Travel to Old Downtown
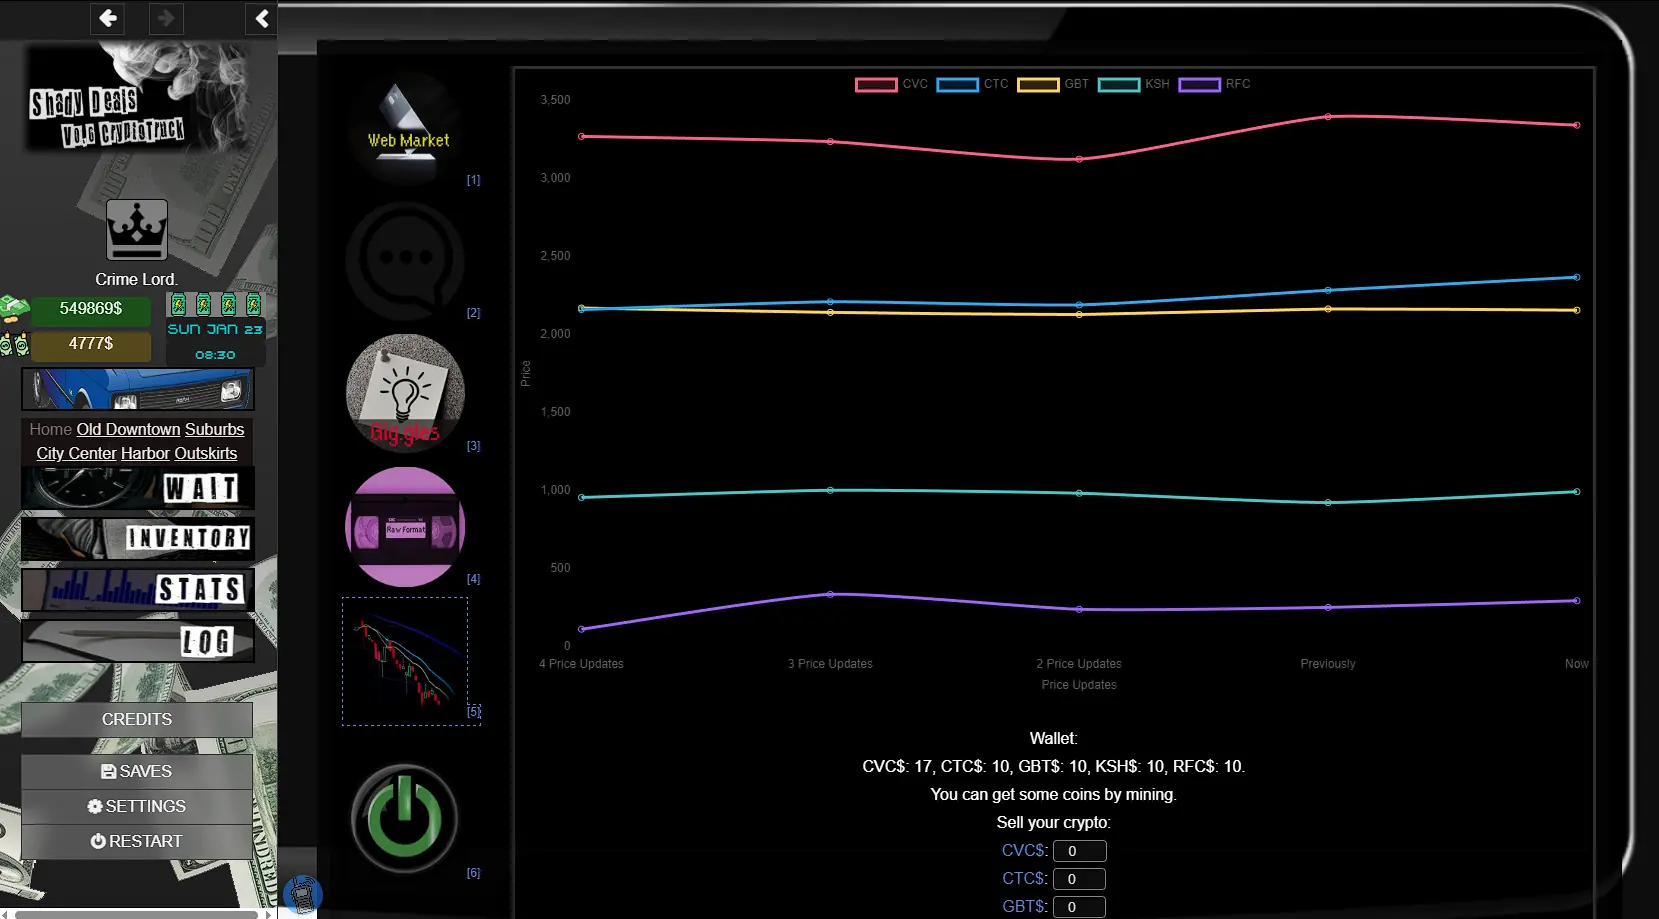The width and height of the screenshot is (1659, 919). click(128, 429)
